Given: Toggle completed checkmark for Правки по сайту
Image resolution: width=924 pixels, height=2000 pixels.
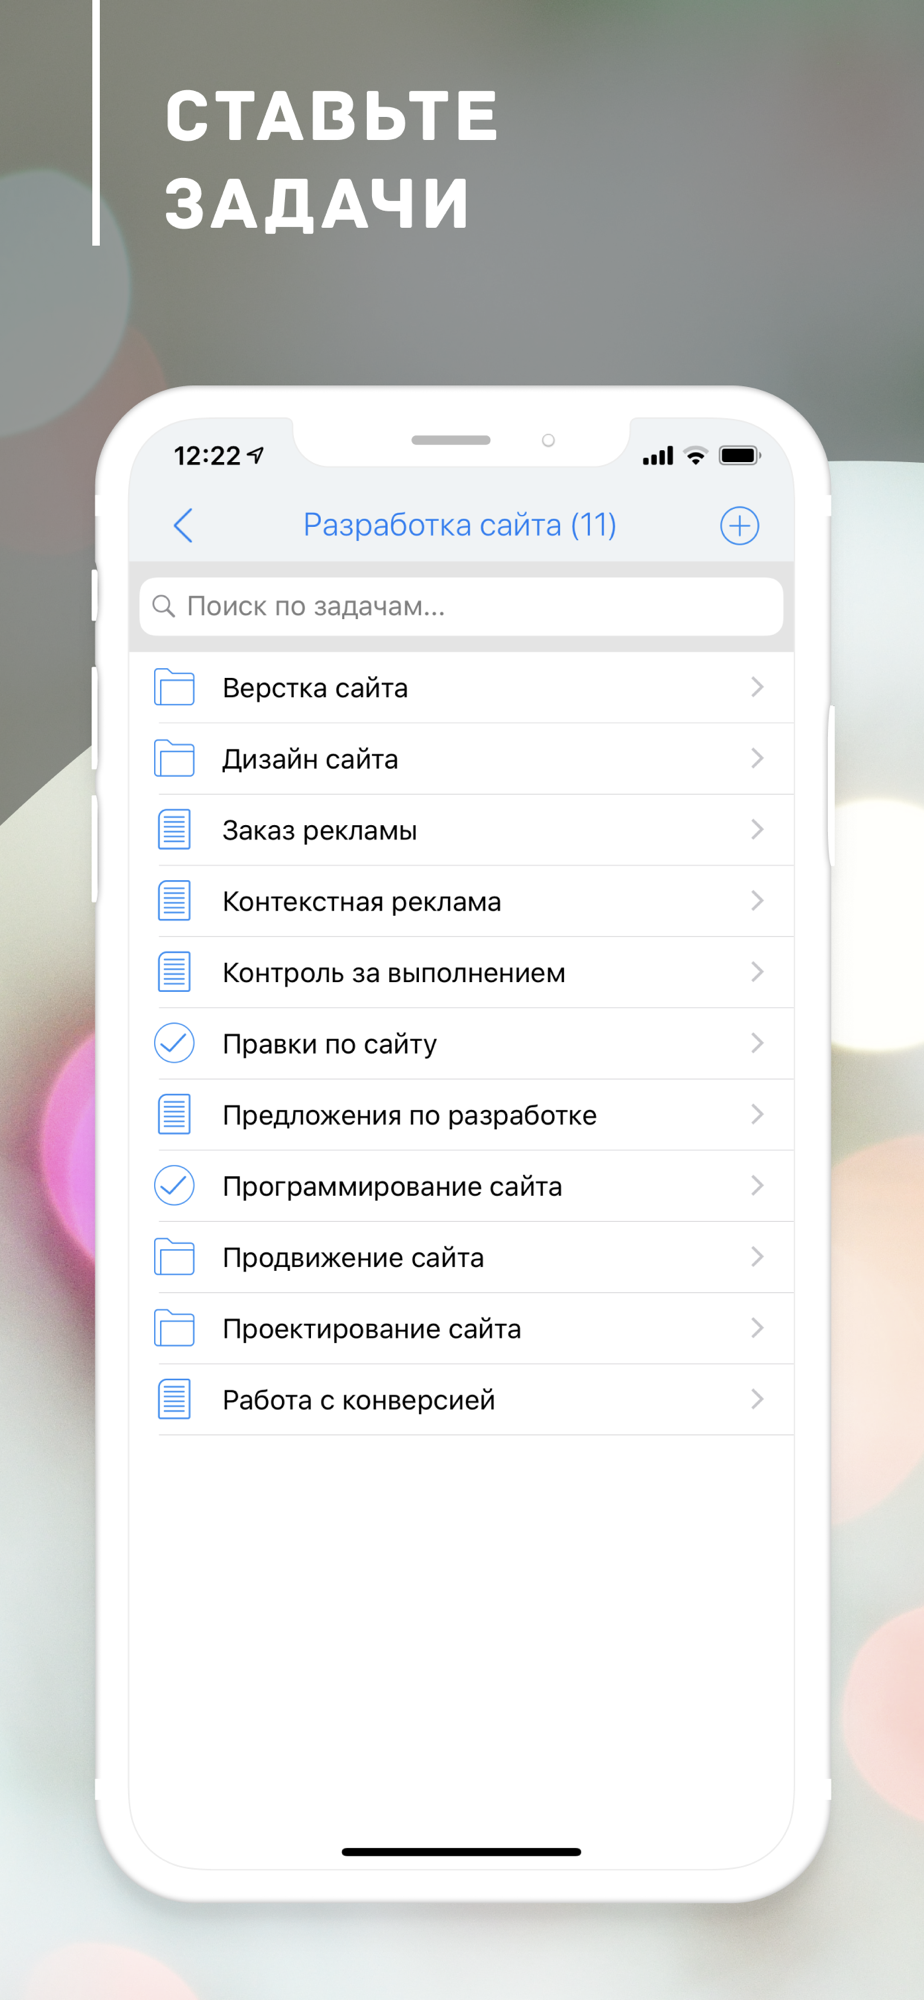Looking at the screenshot, I should pyautogui.click(x=174, y=1043).
